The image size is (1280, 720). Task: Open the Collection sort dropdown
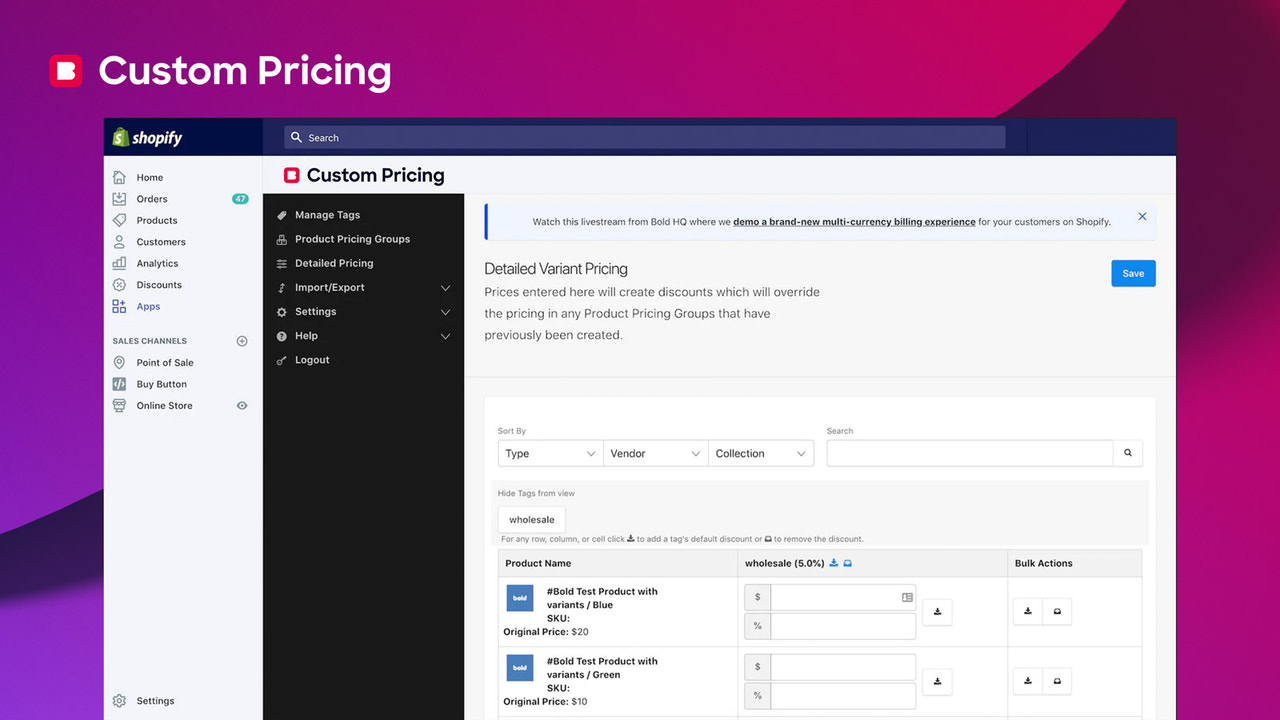click(x=760, y=453)
